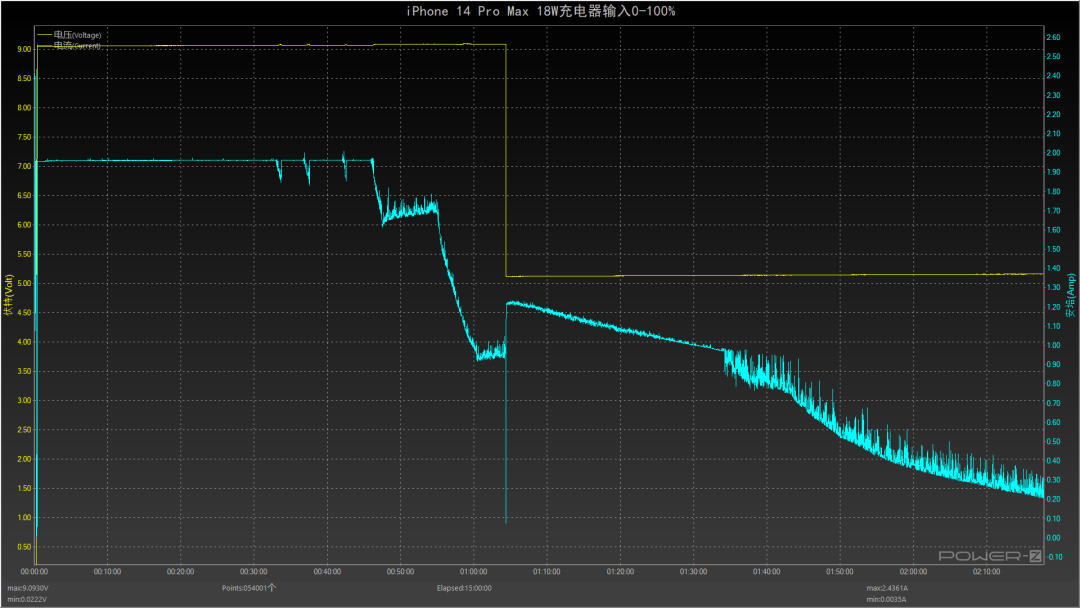Click the Points:054001 status entry
The width and height of the screenshot is (1080, 608).
tap(249, 588)
